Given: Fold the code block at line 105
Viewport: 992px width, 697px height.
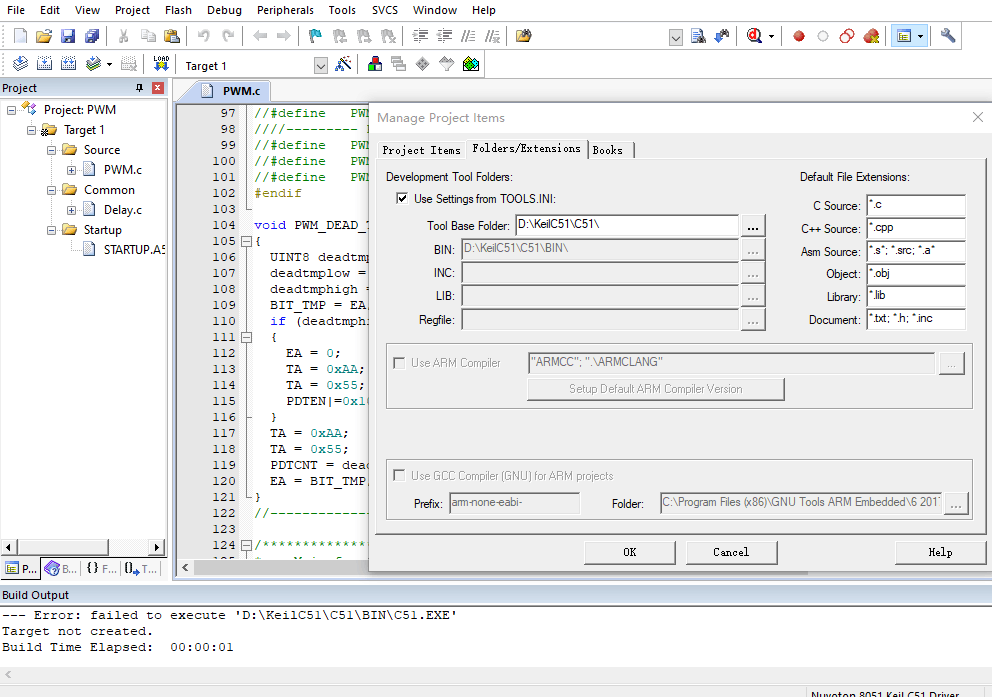Looking at the screenshot, I should (x=246, y=241).
